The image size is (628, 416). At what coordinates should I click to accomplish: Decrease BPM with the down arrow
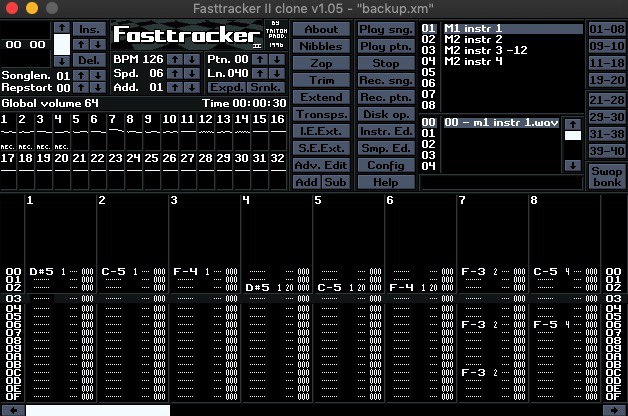click(192, 60)
